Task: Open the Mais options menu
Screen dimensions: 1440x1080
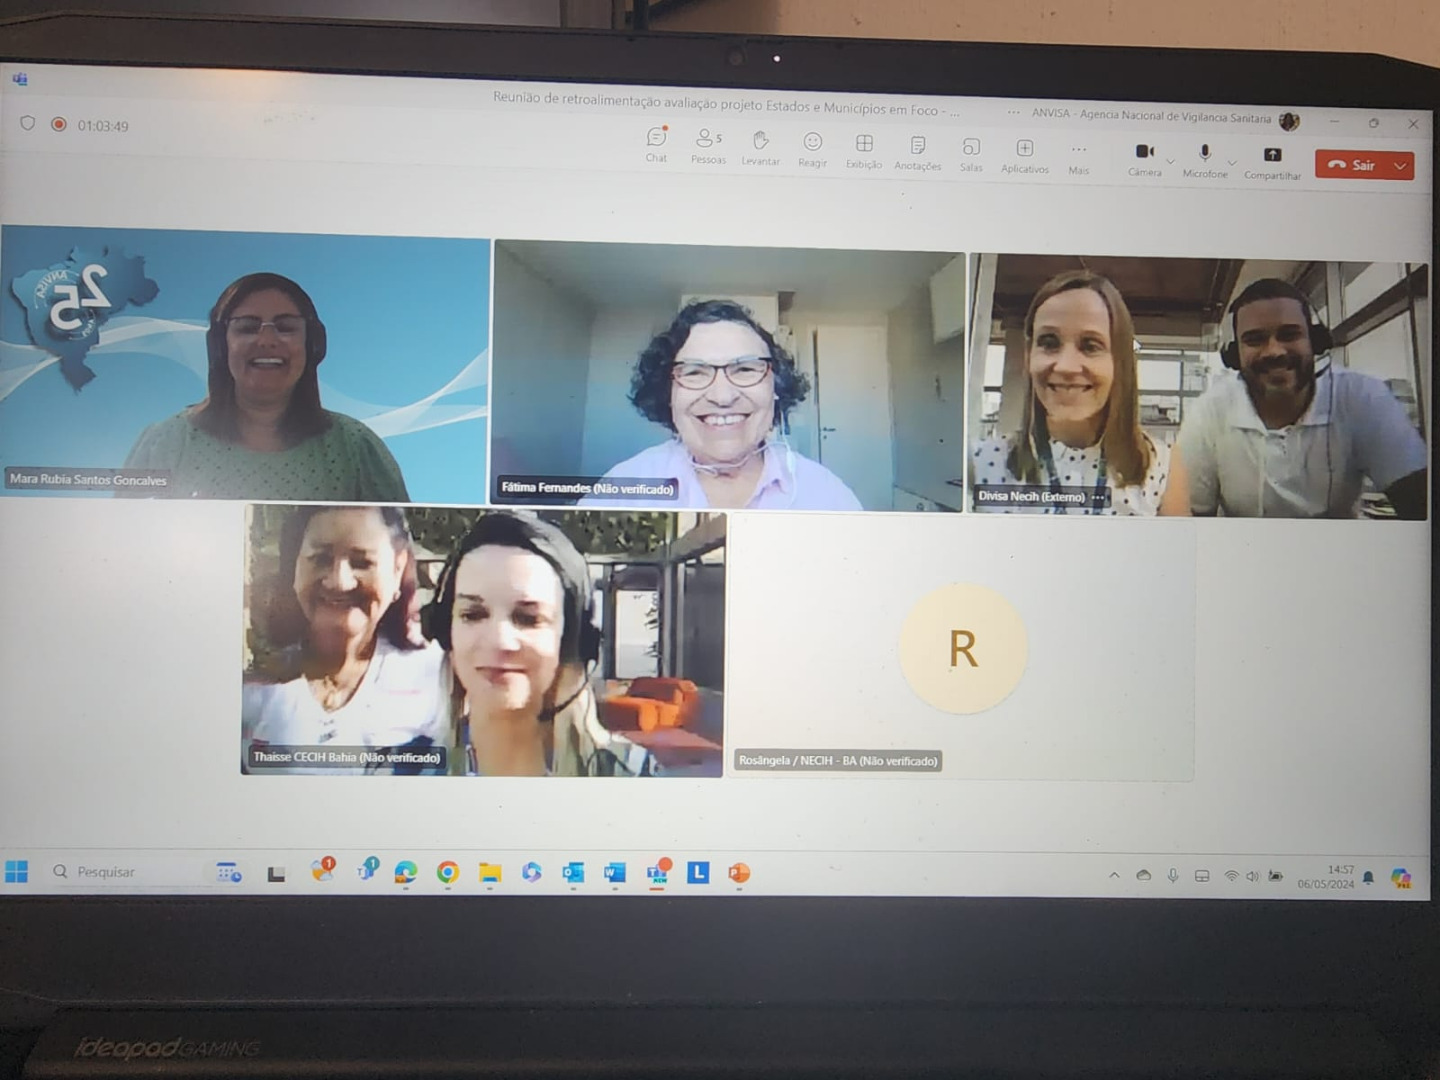Action: [1078, 158]
